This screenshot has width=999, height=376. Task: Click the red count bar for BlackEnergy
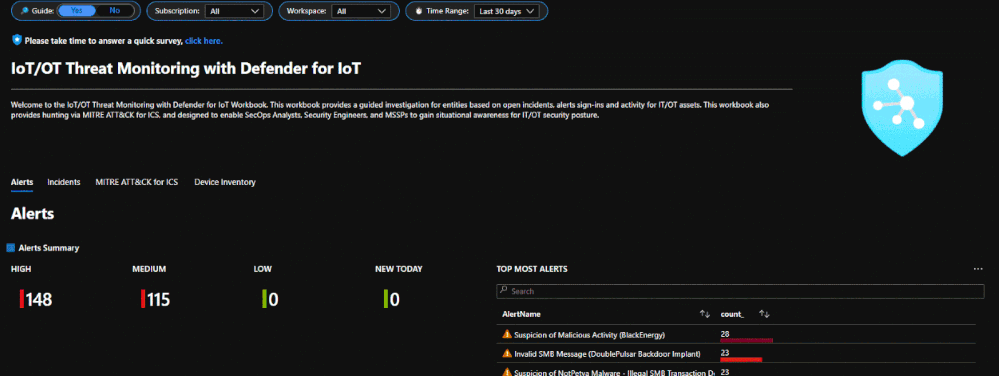(x=746, y=340)
